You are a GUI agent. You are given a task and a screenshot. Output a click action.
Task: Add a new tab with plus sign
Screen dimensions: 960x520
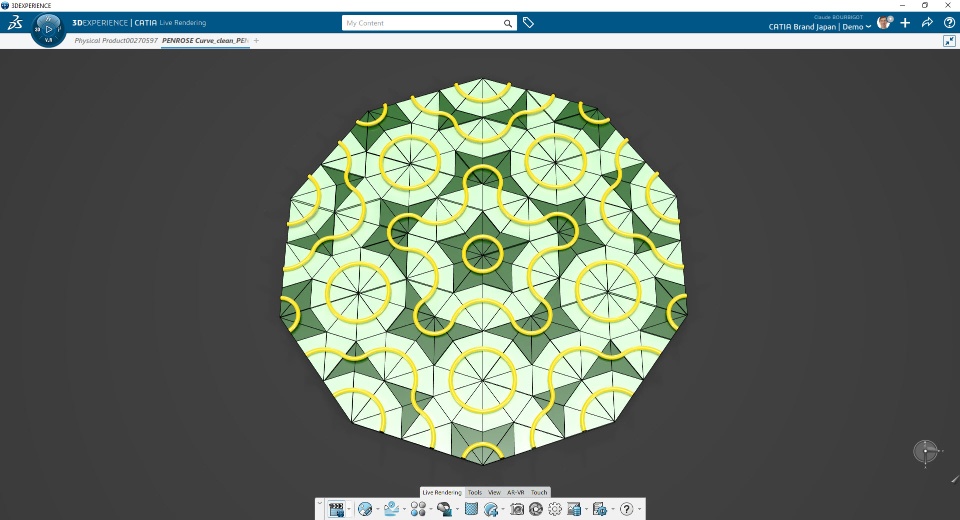tap(257, 40)
